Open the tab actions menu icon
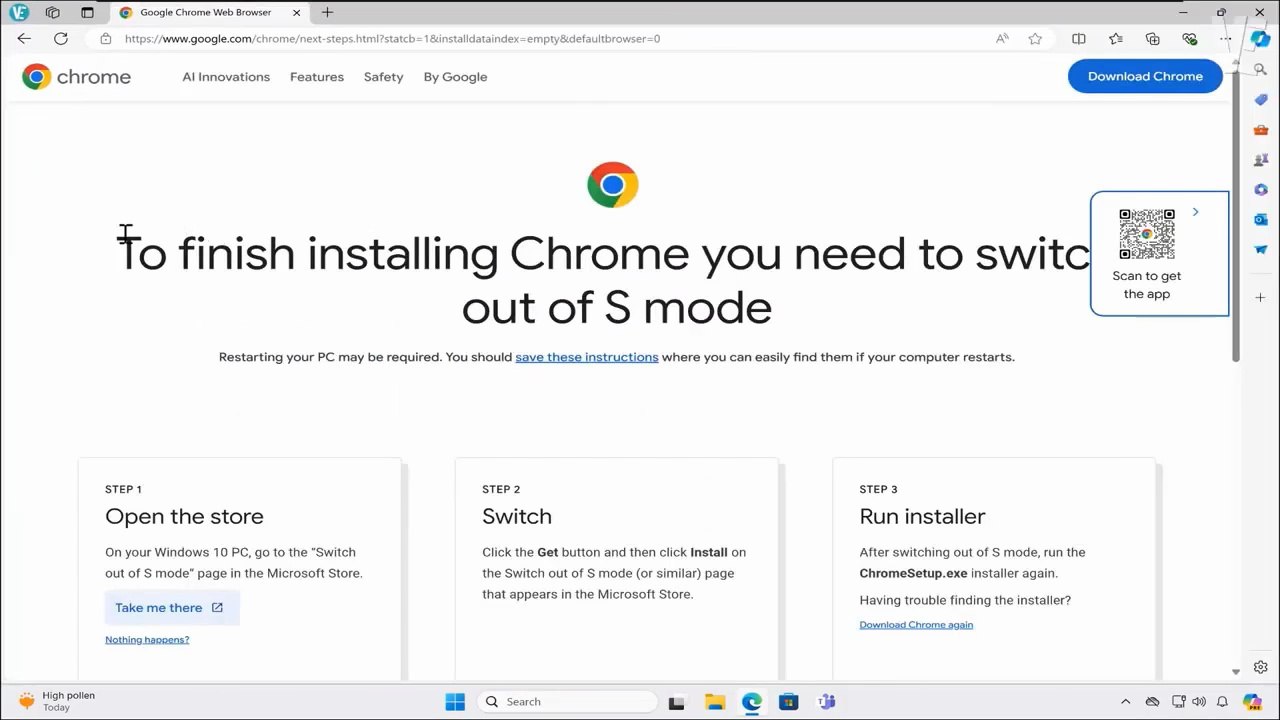This screenshot has height=720, width=1280. [87, 13]
